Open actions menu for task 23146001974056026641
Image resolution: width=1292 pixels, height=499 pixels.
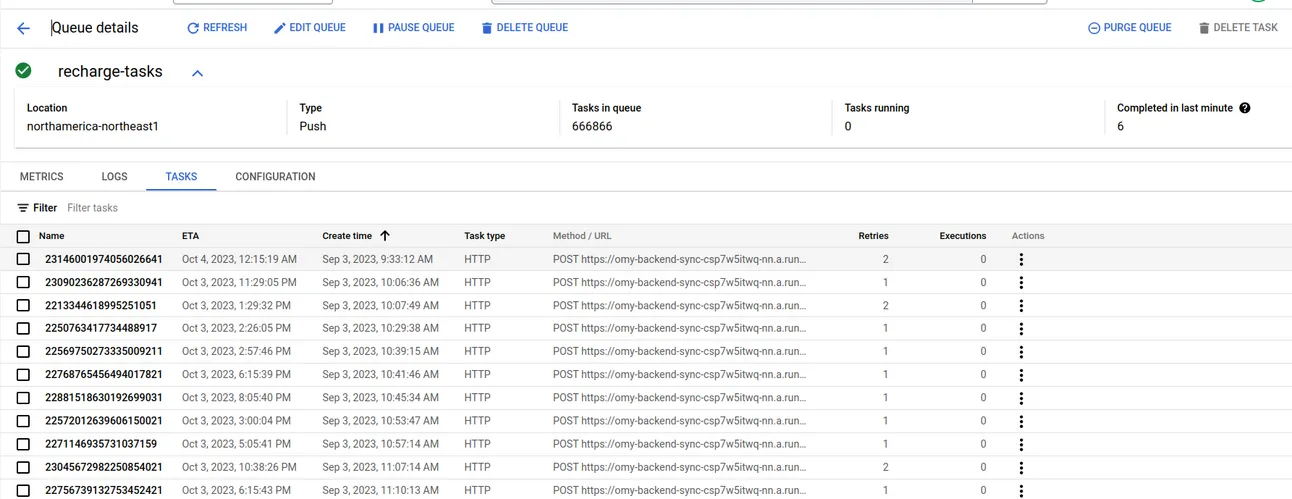pyautogui.click(x=1021, y=260)
